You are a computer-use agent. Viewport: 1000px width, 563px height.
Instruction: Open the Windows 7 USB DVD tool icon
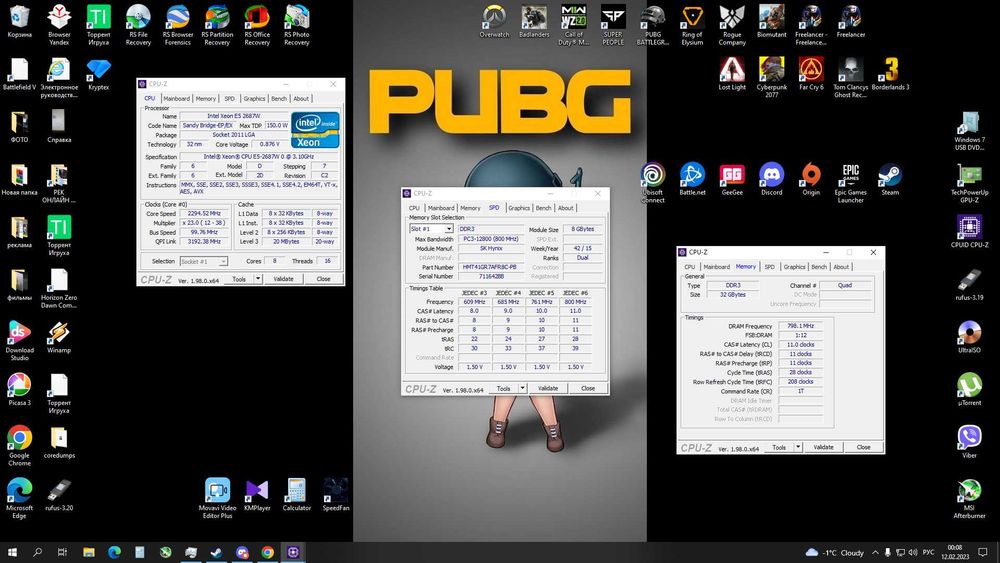click(969, 130)
